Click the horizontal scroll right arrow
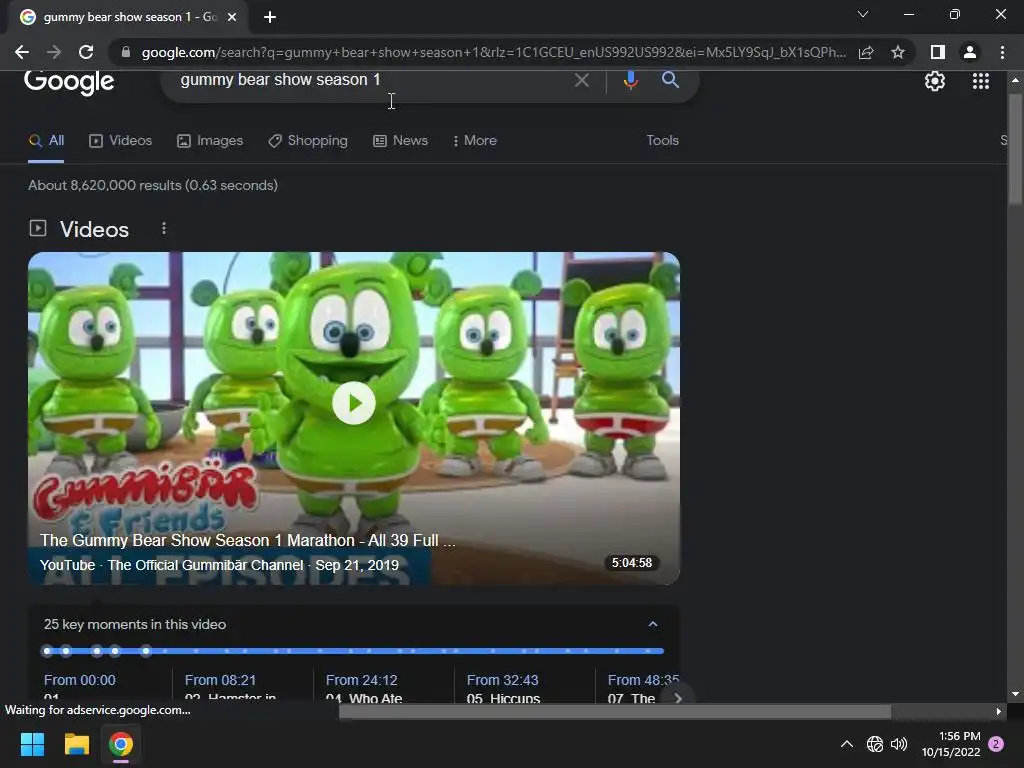Viewport: 1024px width, 768px height. tap(999, 711)
